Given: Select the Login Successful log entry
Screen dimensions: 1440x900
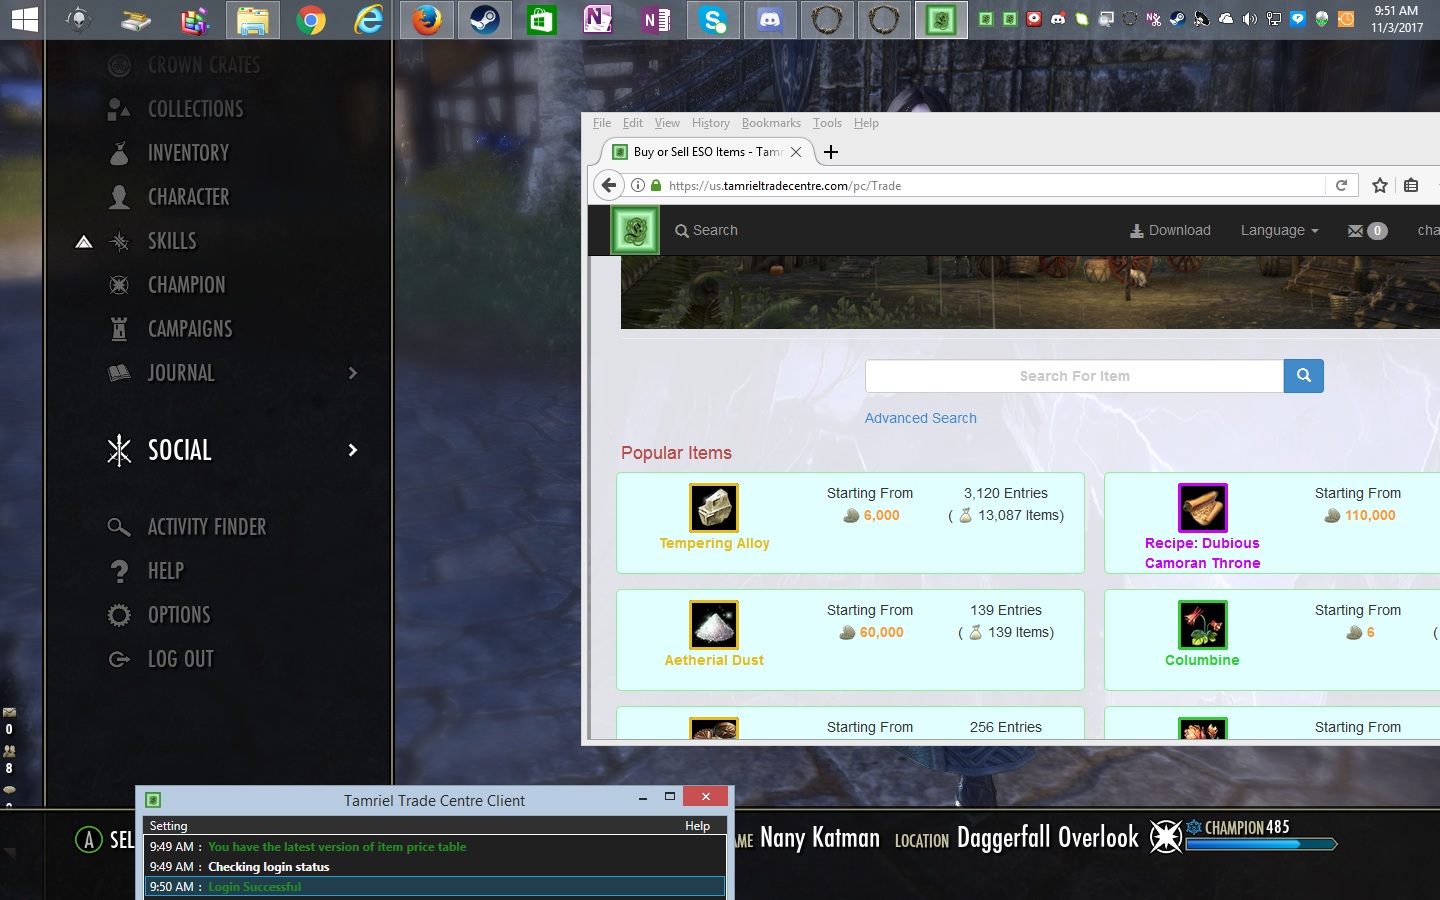Looking at the screenshot, I should (435, 887).
